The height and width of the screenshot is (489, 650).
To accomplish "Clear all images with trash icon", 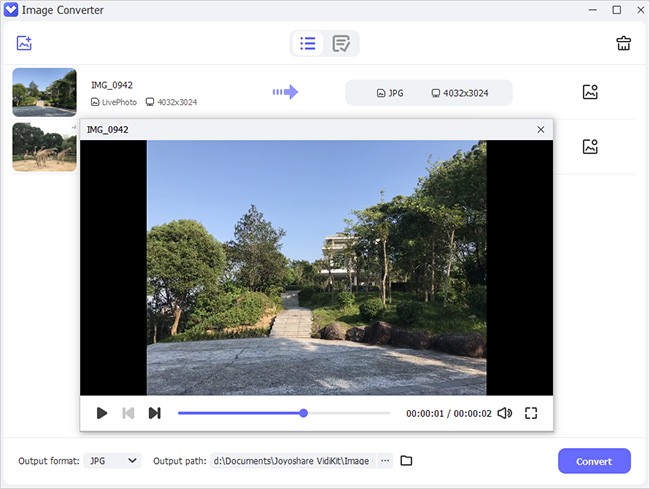I will pyautogui.click(x=623, y=43).
